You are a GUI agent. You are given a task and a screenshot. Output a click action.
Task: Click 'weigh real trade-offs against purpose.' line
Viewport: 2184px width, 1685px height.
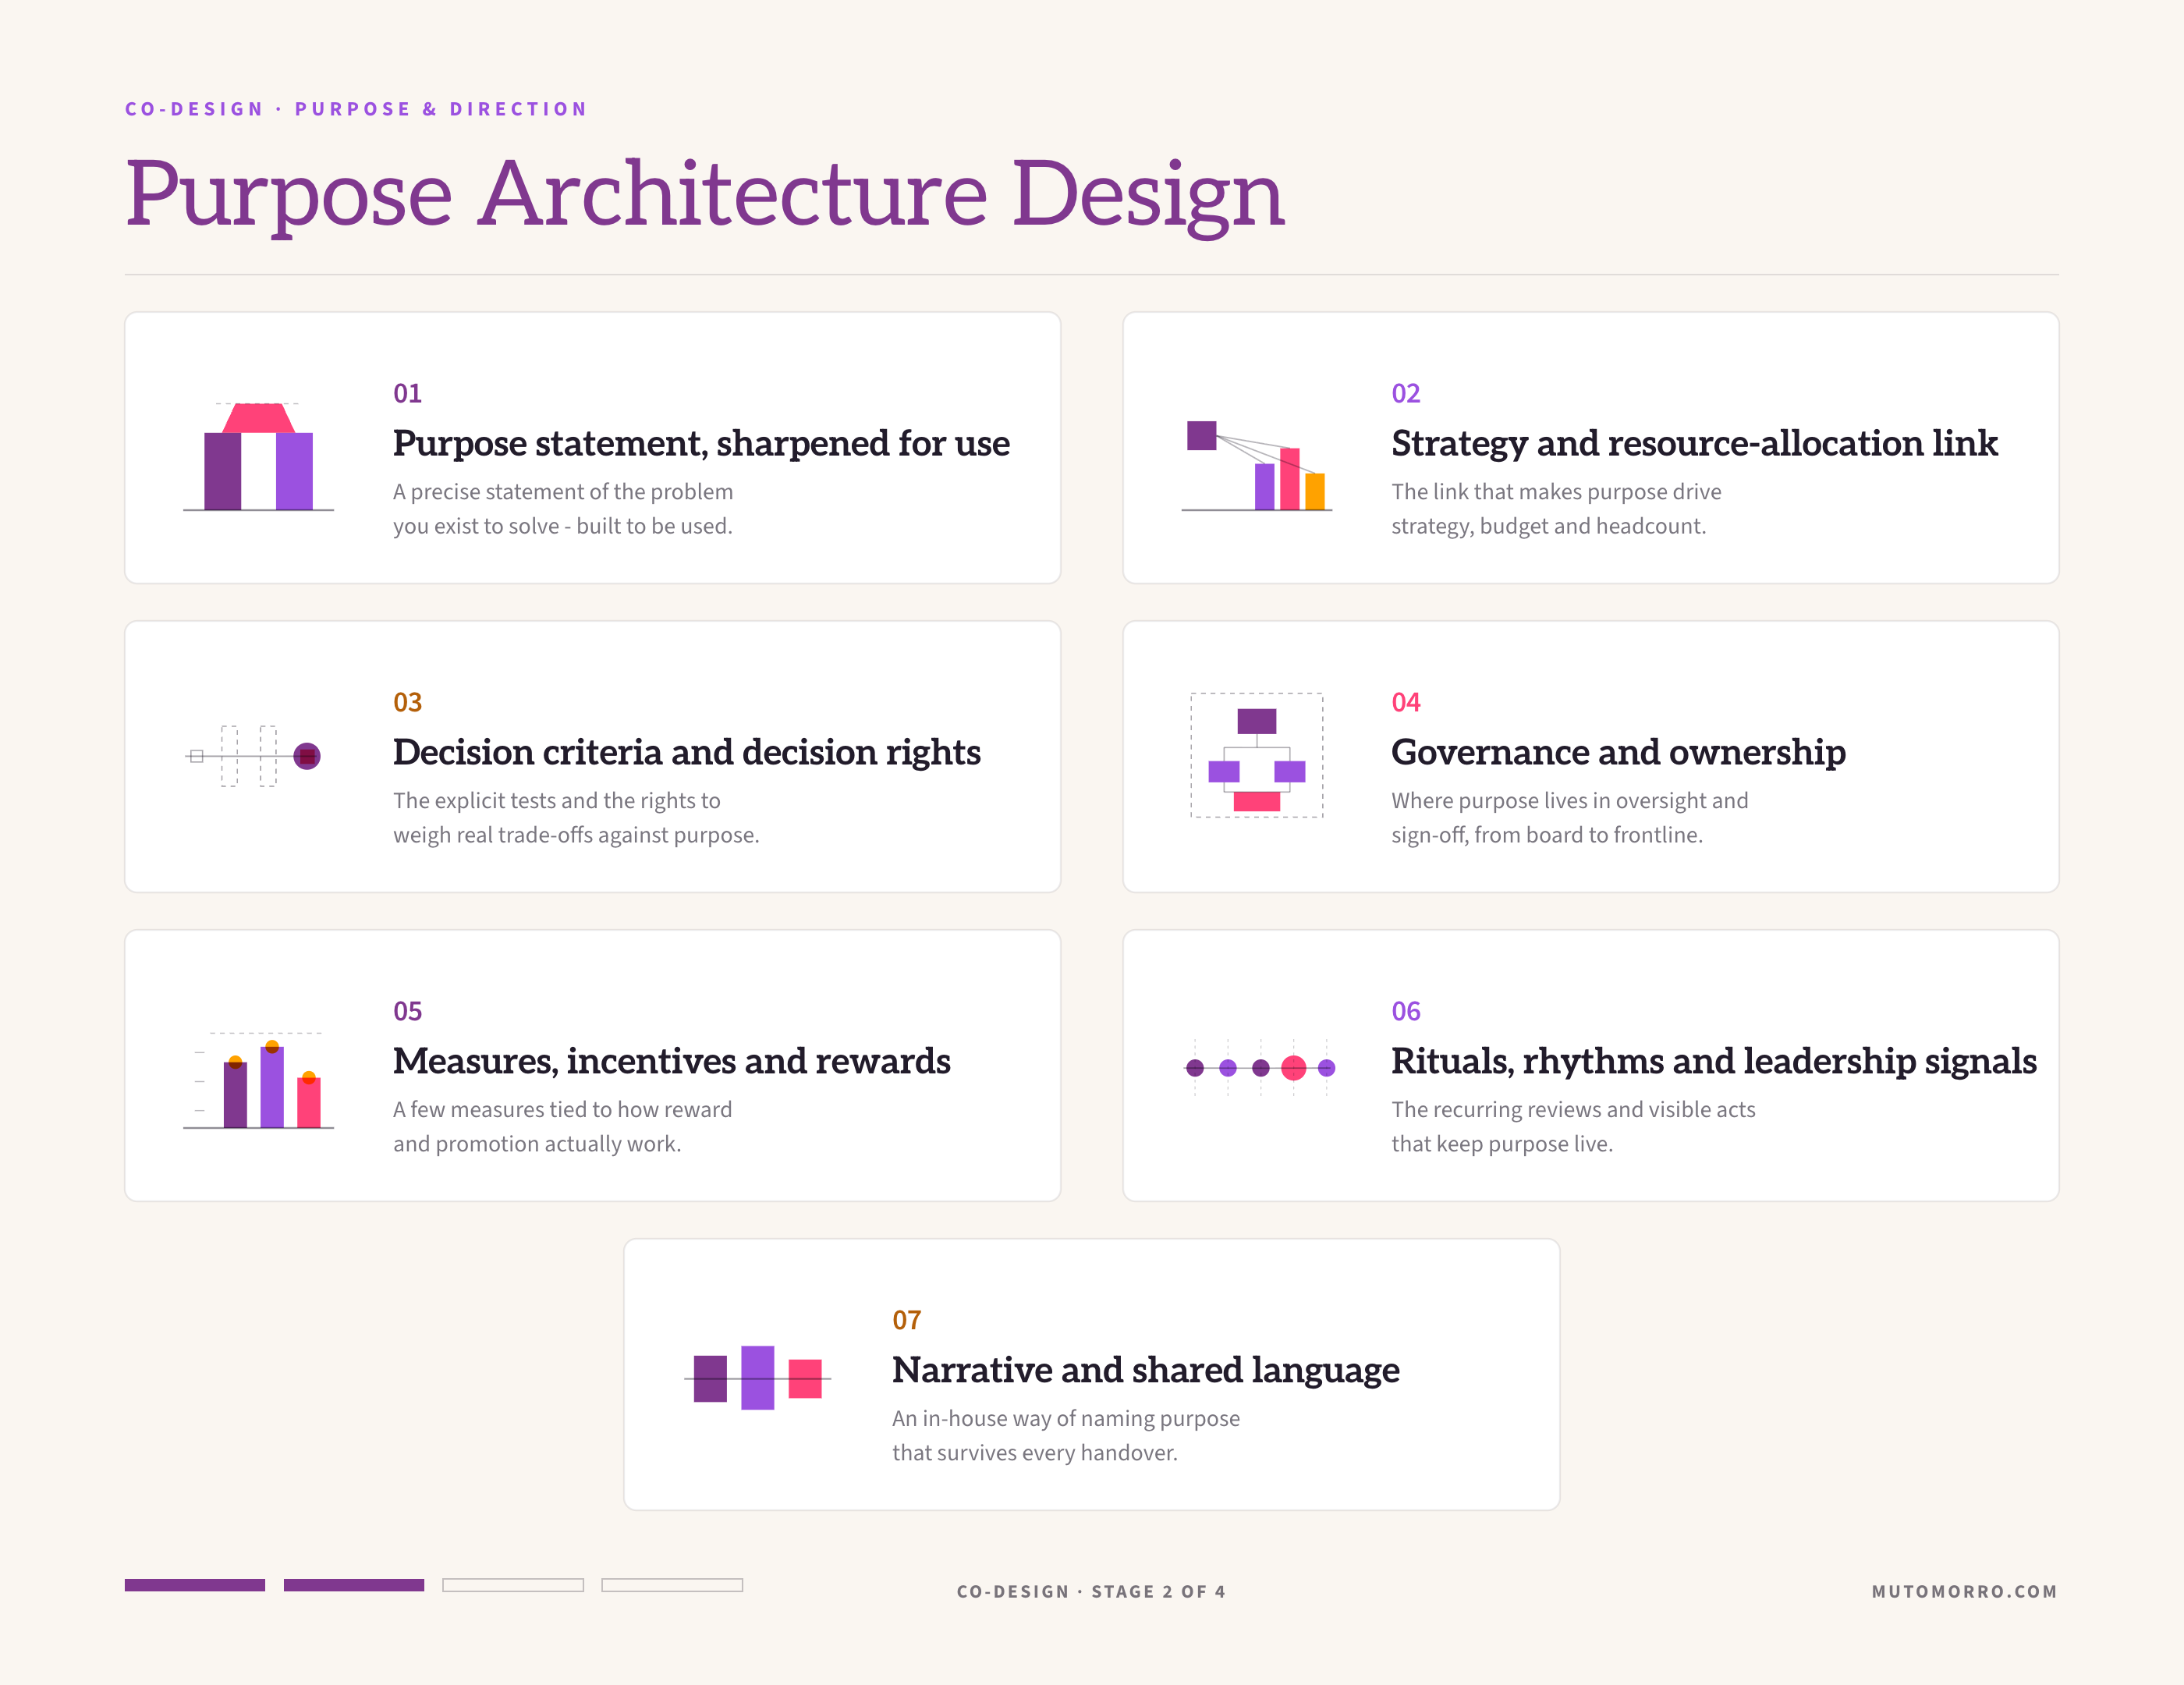pyautogui.click(x=576, y=835)
